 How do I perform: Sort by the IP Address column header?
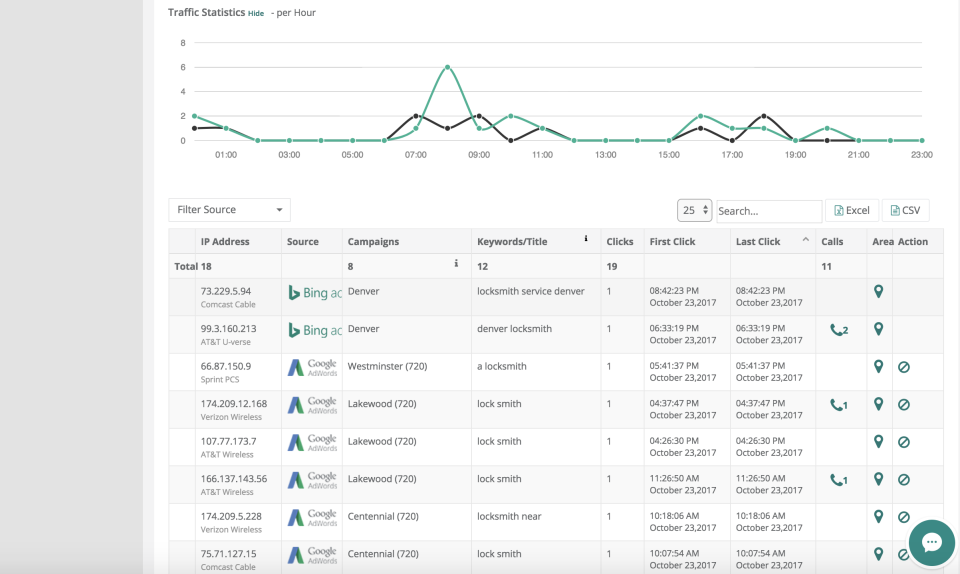225,241
